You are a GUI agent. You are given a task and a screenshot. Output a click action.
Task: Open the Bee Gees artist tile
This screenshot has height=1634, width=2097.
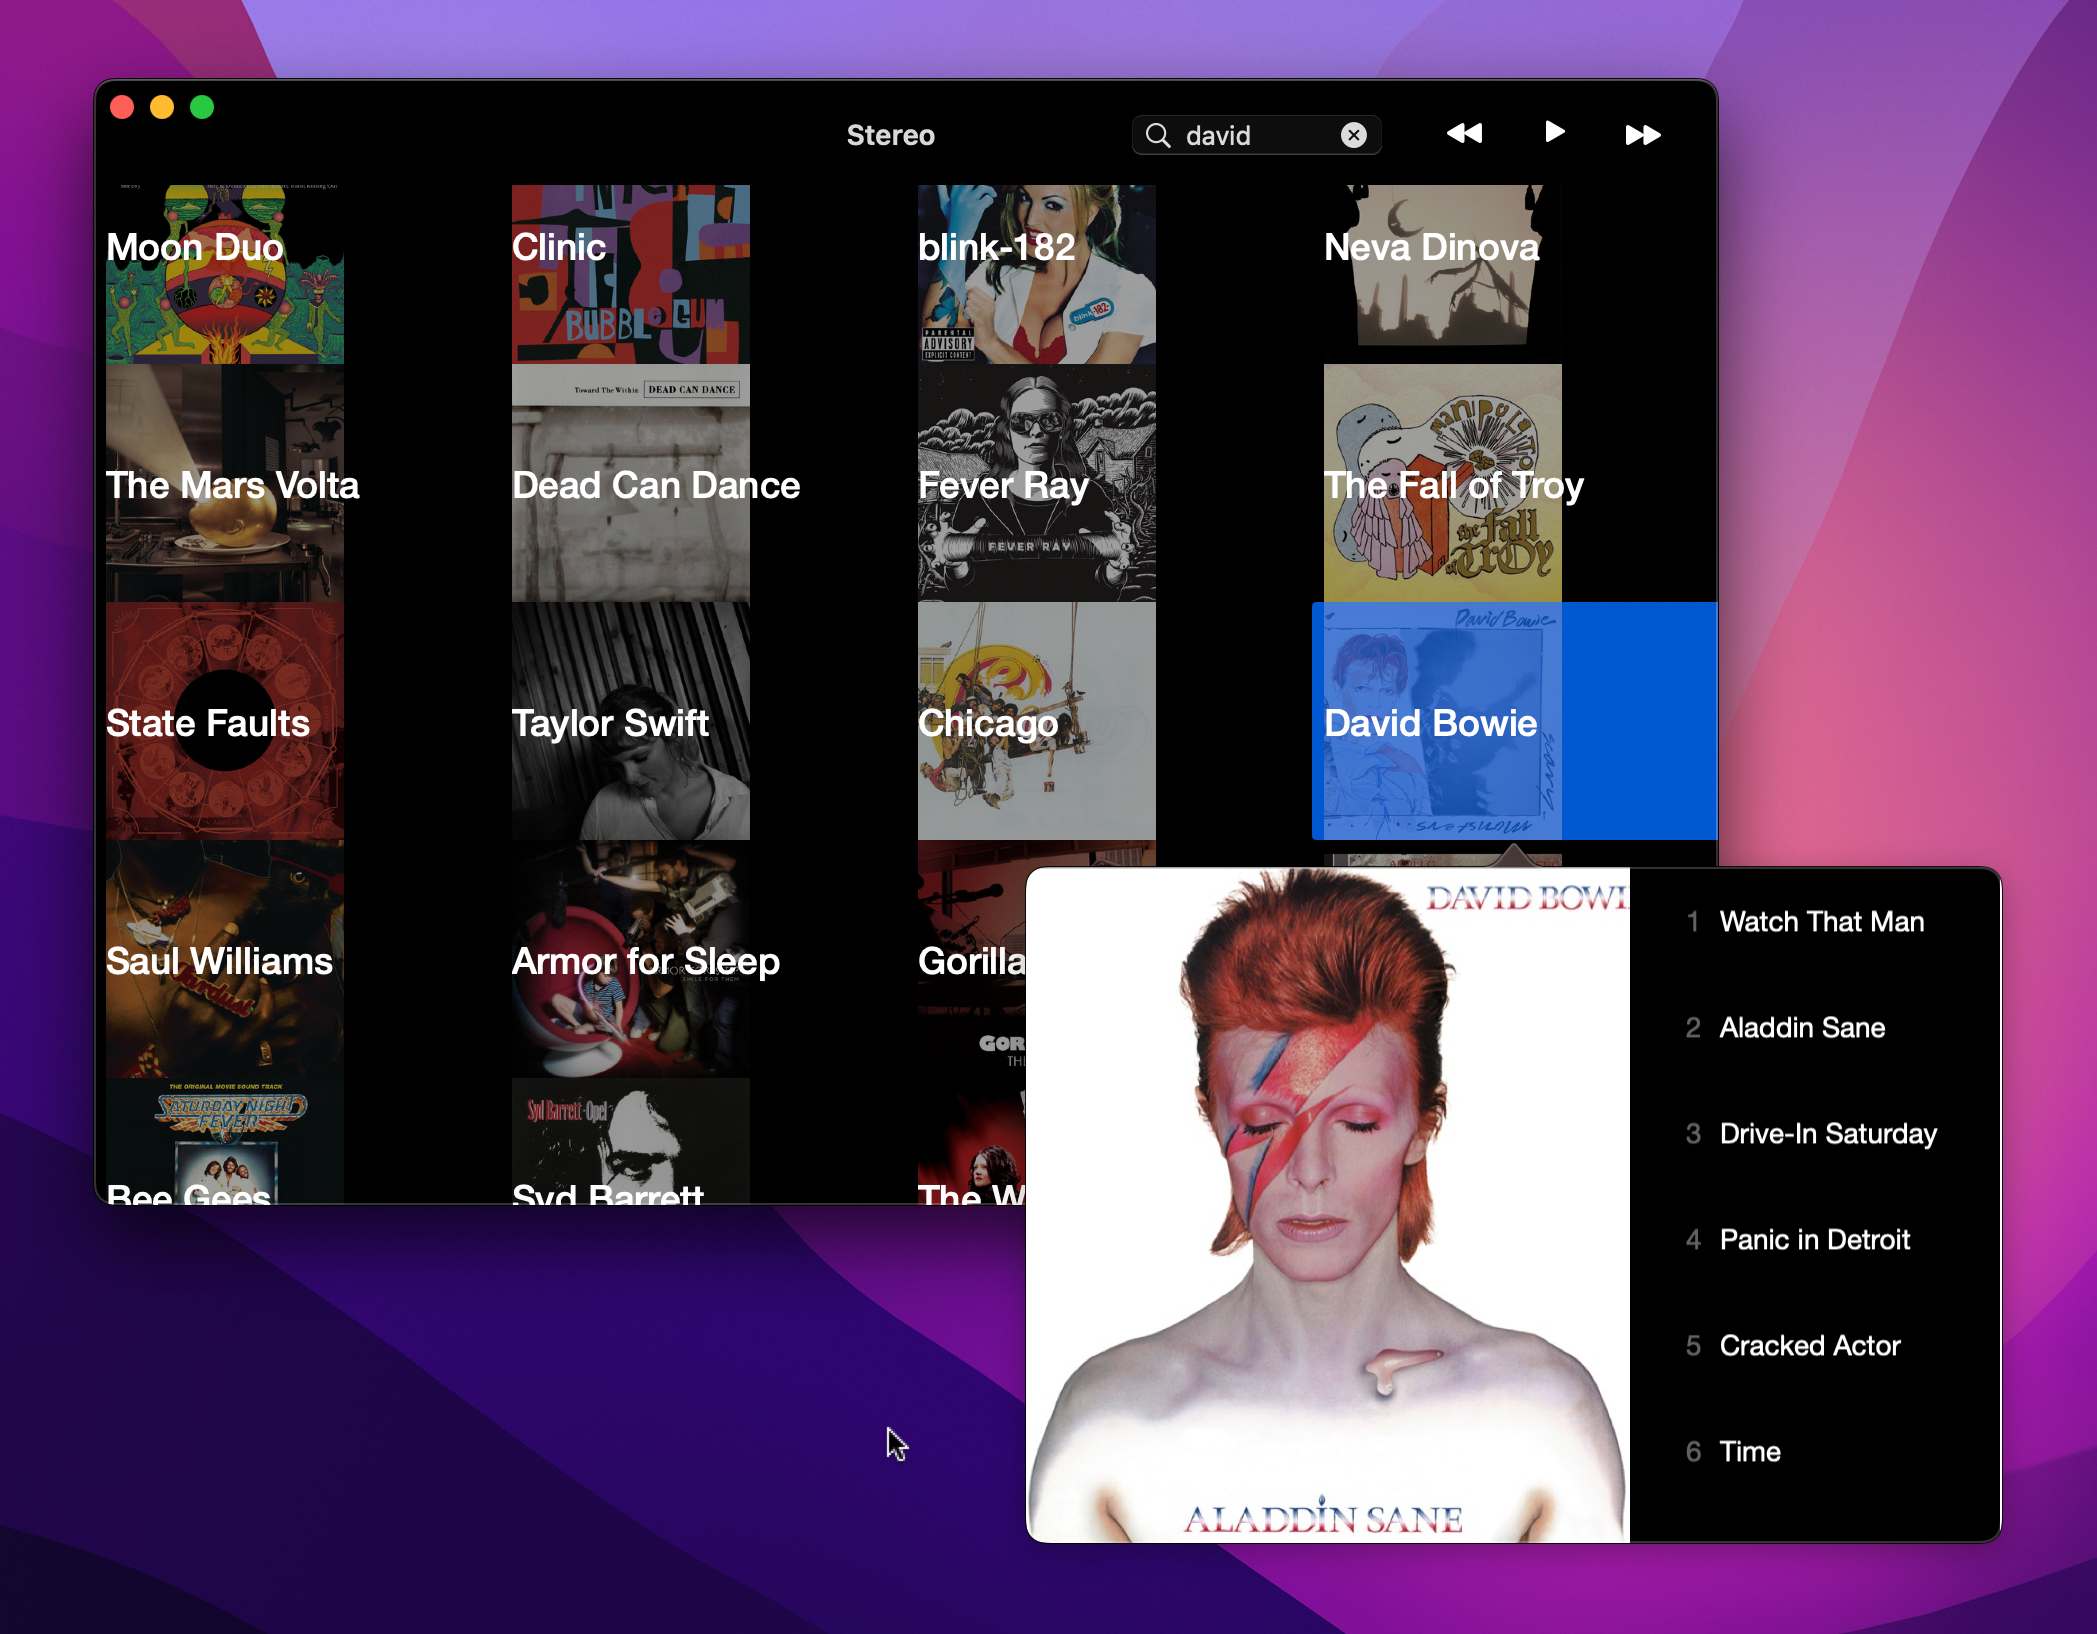pyautogui.click(x=225, y=1140)
